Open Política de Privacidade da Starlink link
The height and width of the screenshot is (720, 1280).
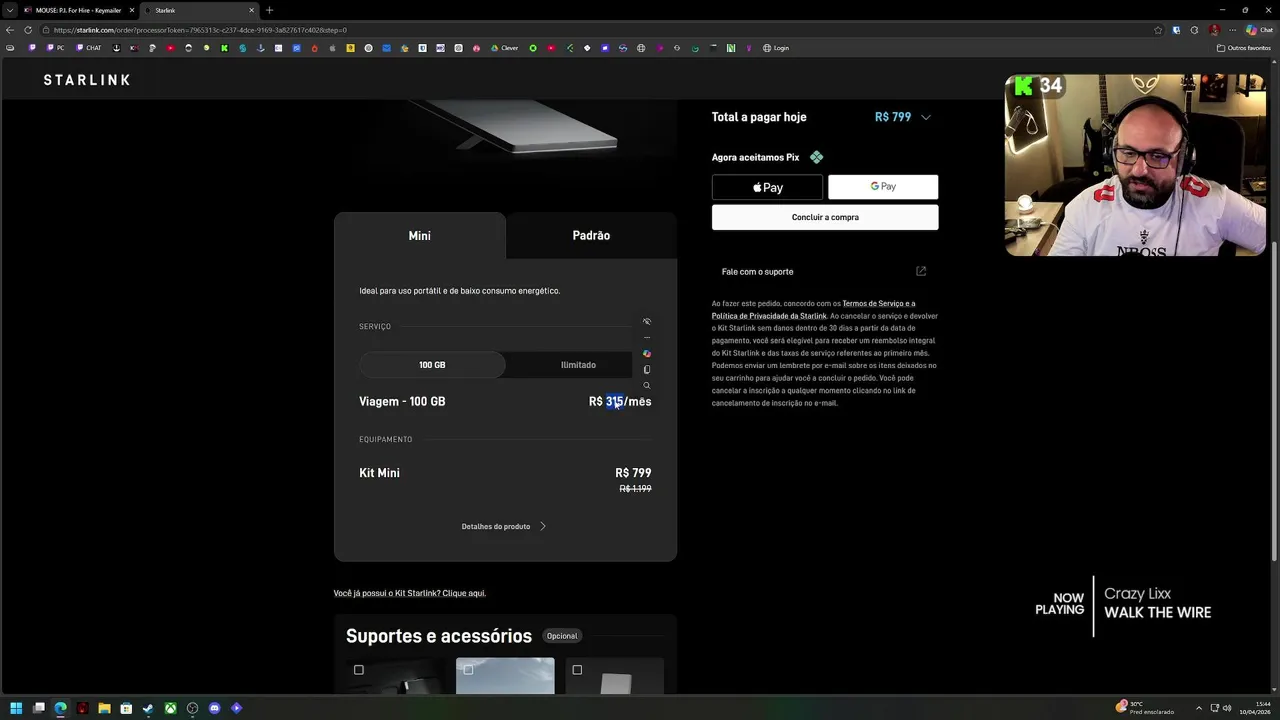769,316
